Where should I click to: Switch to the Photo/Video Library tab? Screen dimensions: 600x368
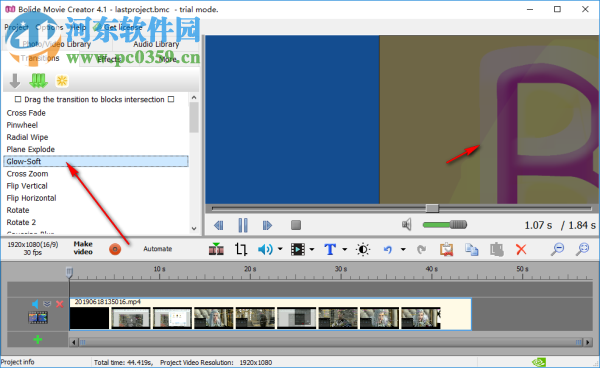57,44
